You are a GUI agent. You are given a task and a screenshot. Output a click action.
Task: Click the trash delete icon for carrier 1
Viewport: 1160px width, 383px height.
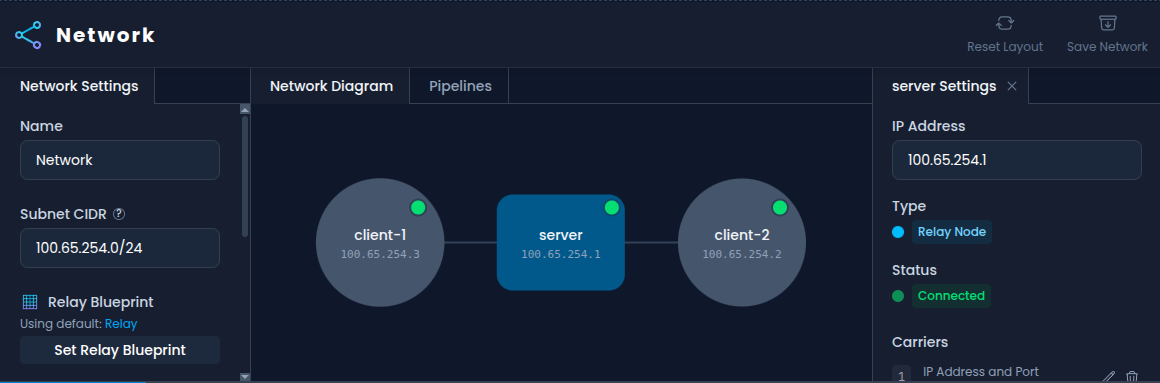click(x=1132, y=376)
